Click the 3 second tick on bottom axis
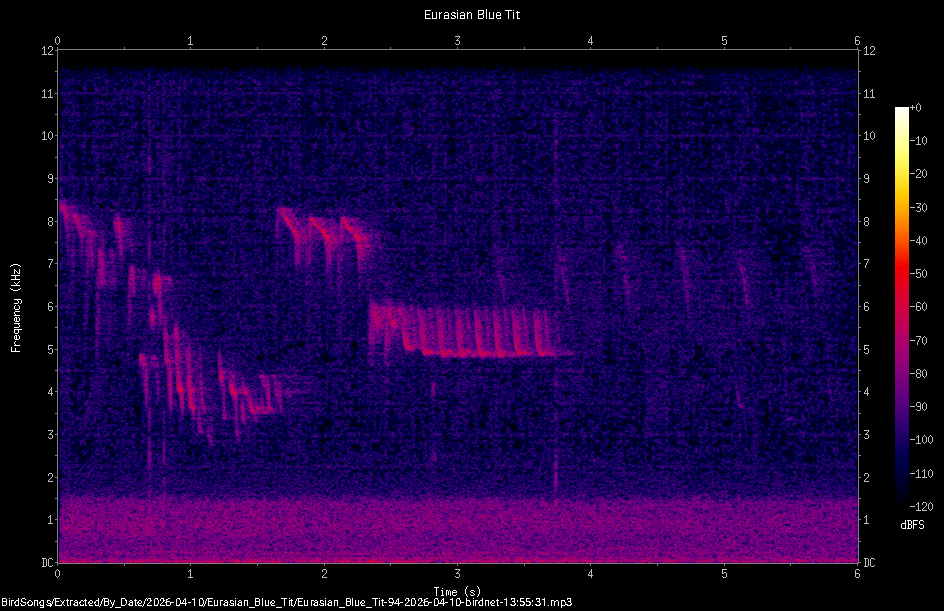This screenshot has width=944, height=611. point(458,575)
